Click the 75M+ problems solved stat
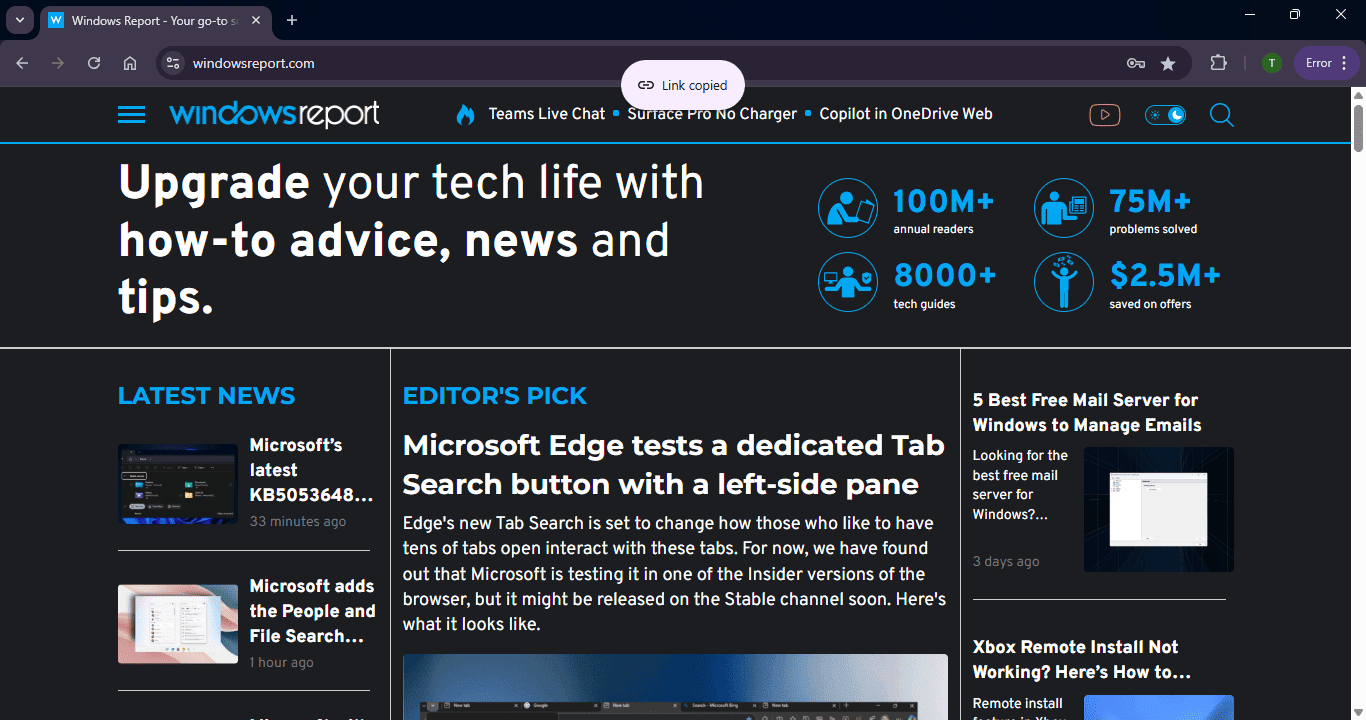 click(x=1153, y=211)
